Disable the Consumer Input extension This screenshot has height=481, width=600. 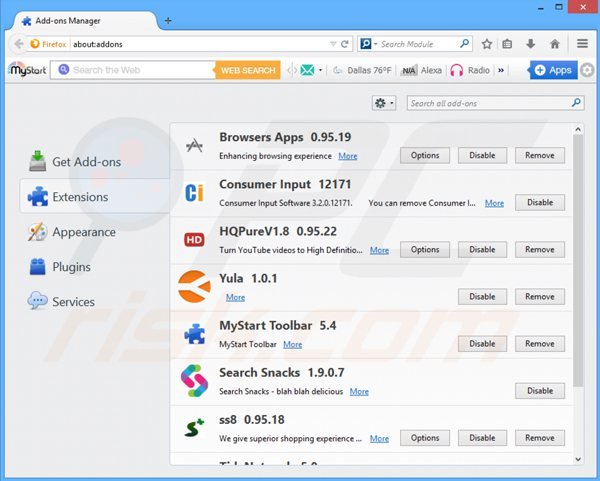(x=540, y=202)
